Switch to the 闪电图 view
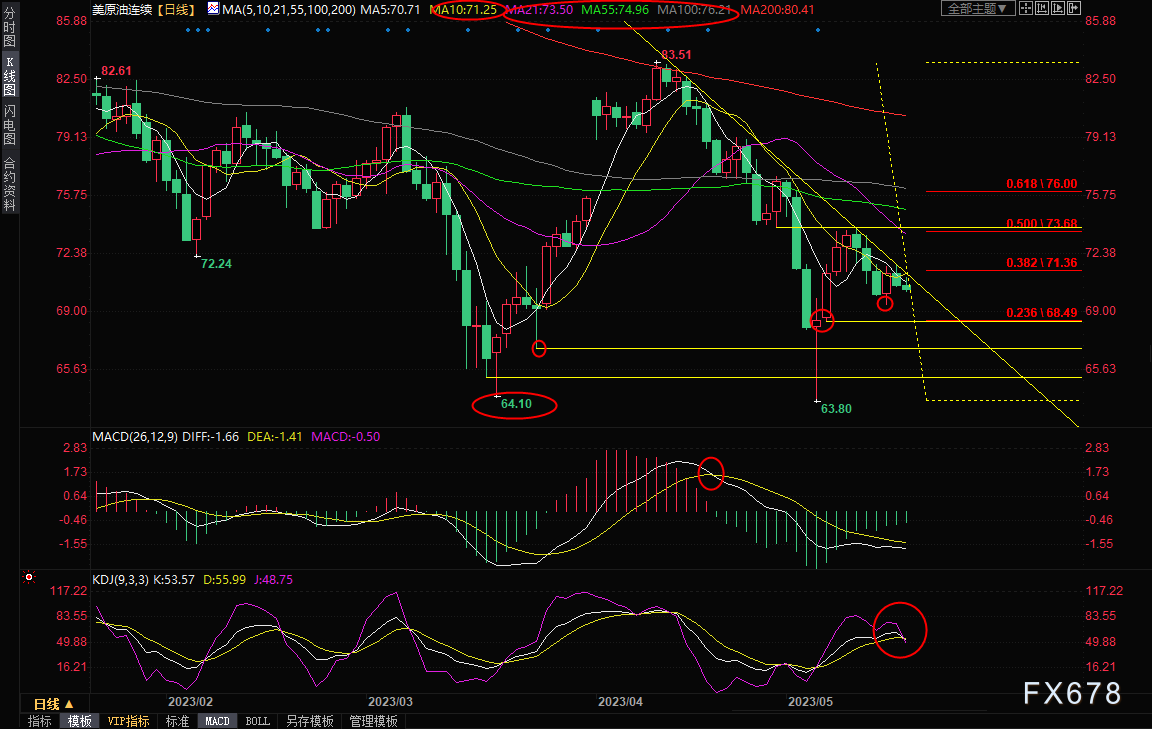This screenshot has height=729, width=1152. (10, 126)
